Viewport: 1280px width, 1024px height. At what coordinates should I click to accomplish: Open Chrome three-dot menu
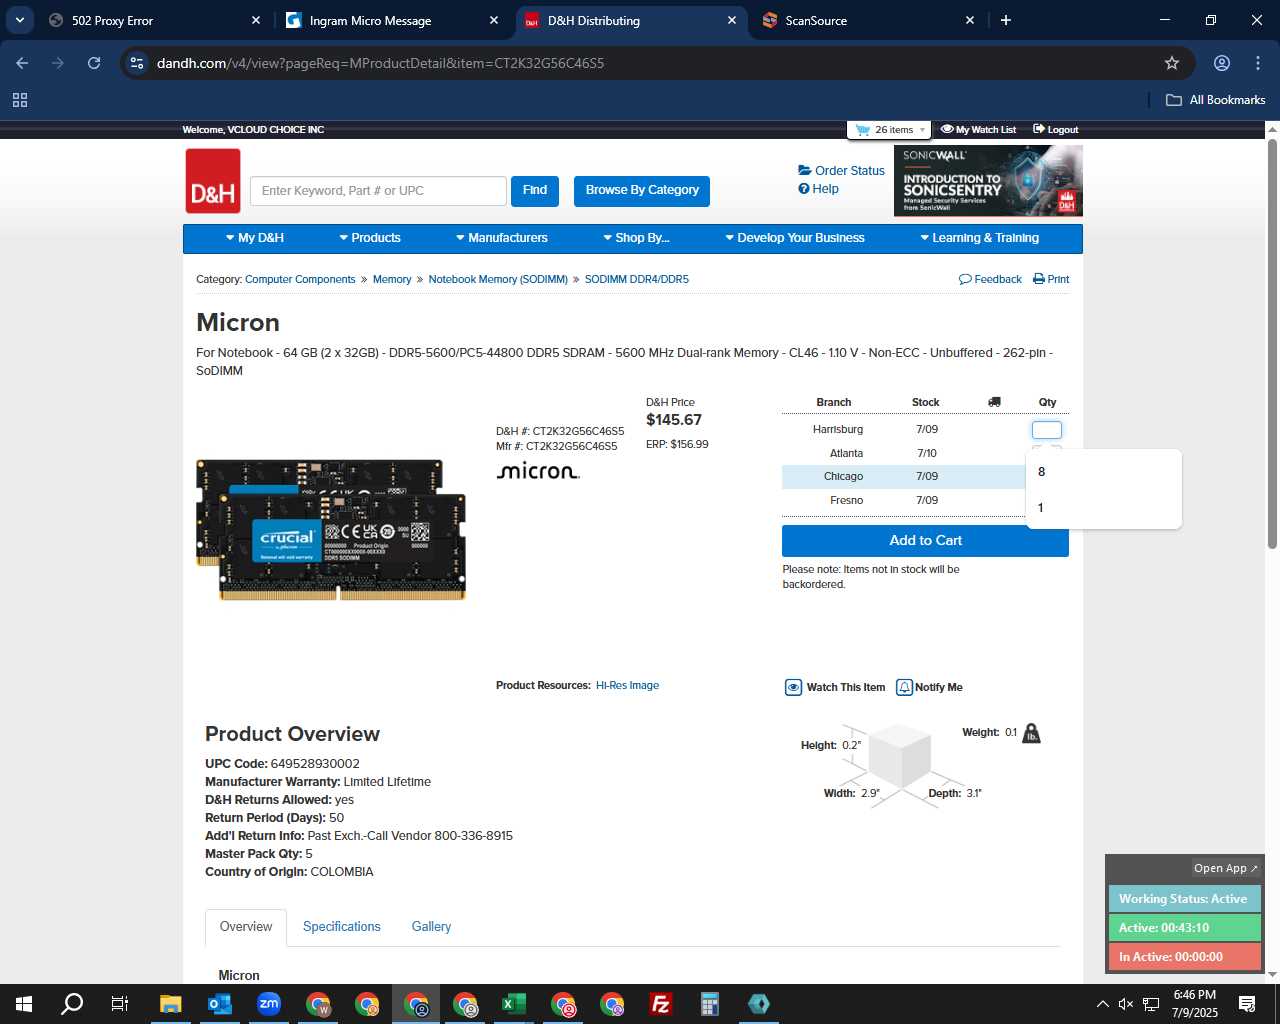coord(1258,63)
